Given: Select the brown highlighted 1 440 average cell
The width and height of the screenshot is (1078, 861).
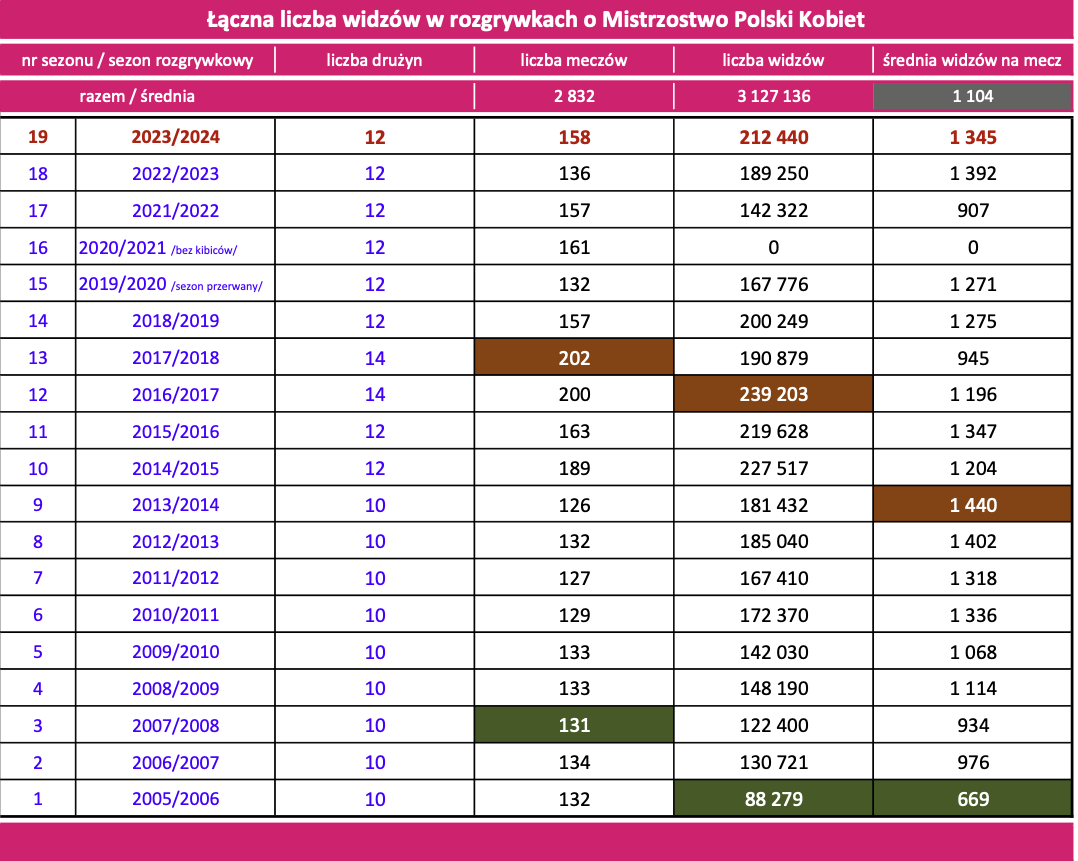Looking at the screenshot, I should pos(973,505).
